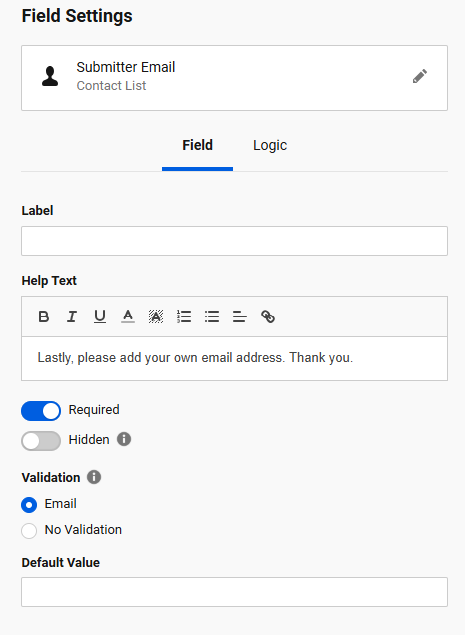Screen dimensions: 465x635
Task: Open text alignment options
Action: point(240,316)
